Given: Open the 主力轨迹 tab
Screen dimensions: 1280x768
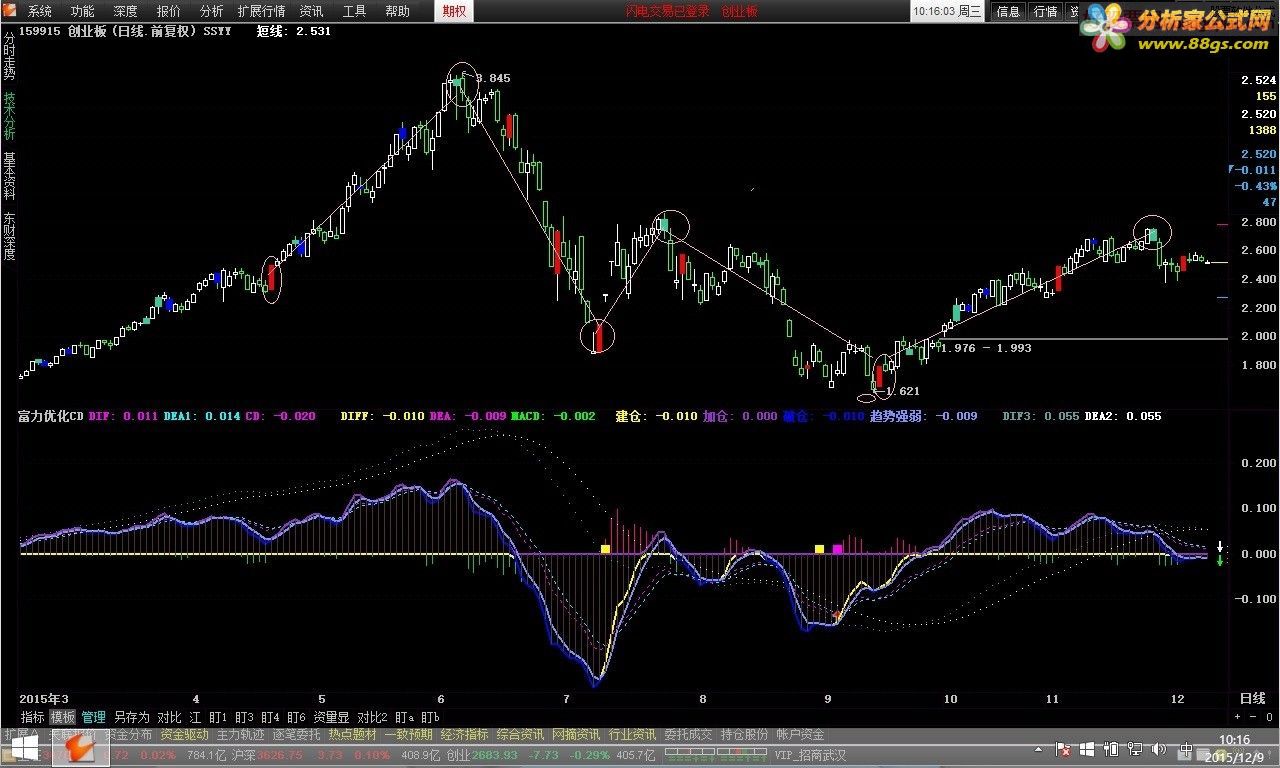Looking at the screenshot, I should click(x=240, y=734).
